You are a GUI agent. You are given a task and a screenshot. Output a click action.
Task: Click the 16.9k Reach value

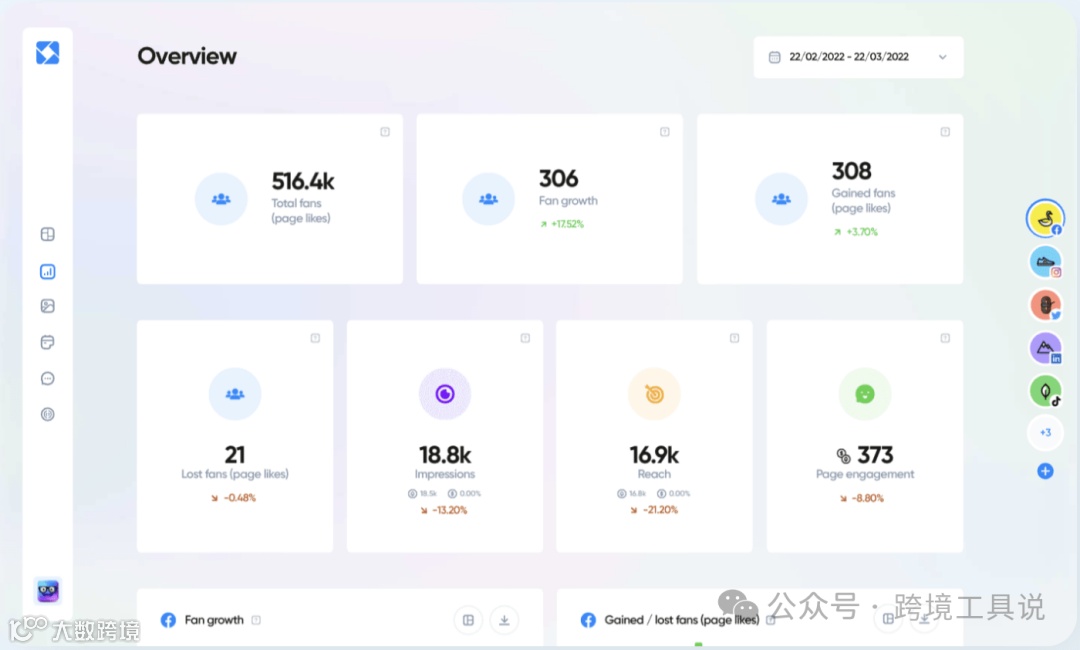[x=654, y=455]
